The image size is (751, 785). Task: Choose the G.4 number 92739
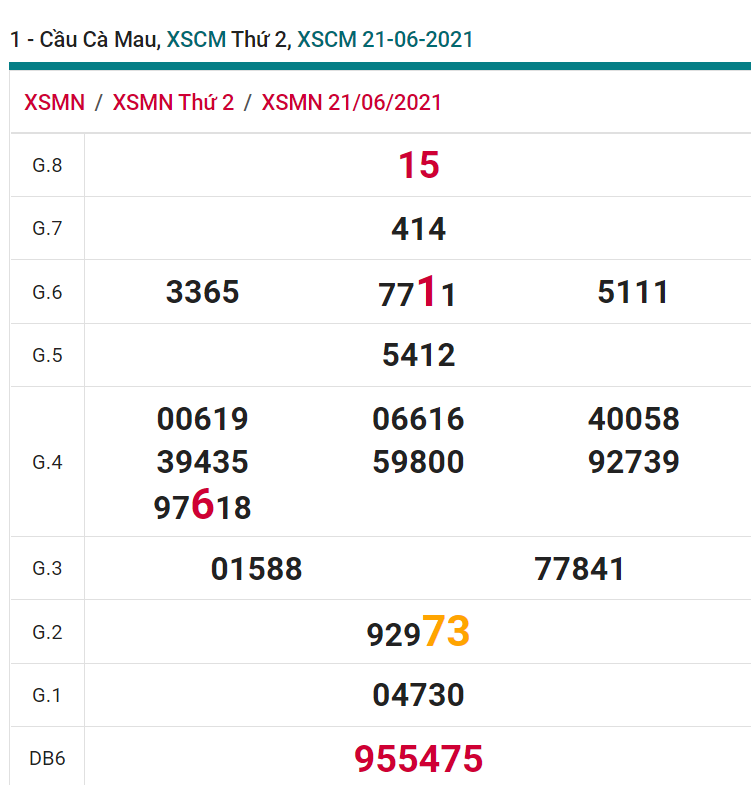tap(633, 462)
